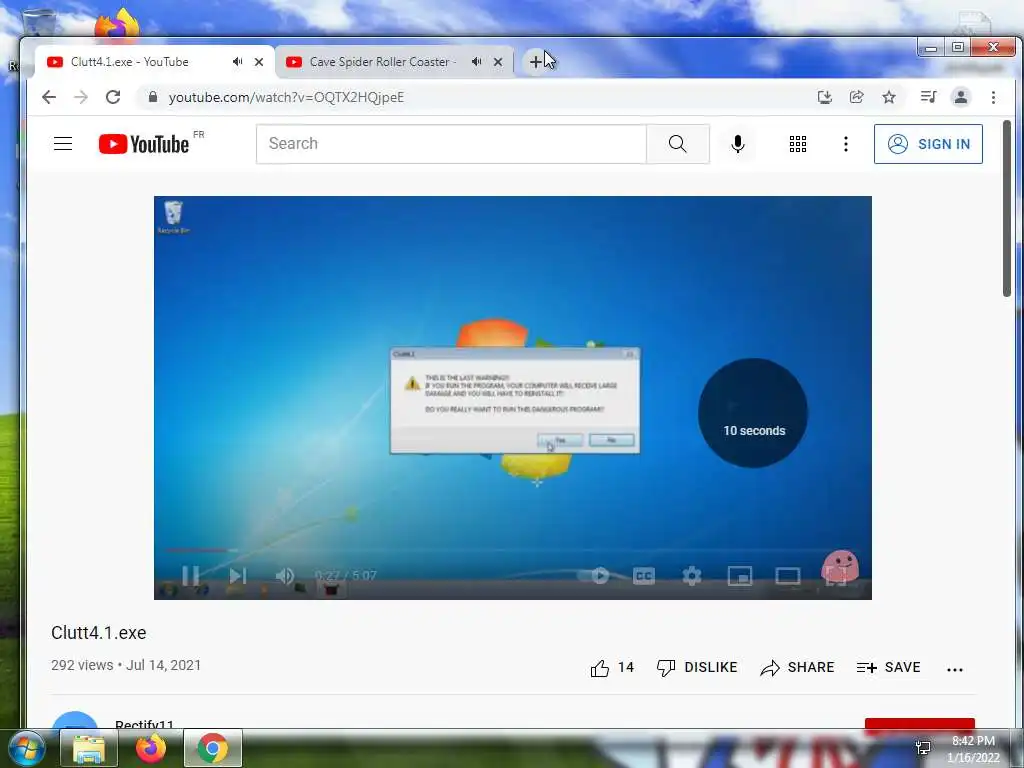The image size is (1024, 768).
Task: Open YouTube settings three-dot menu
Action: tap(846, 144)
